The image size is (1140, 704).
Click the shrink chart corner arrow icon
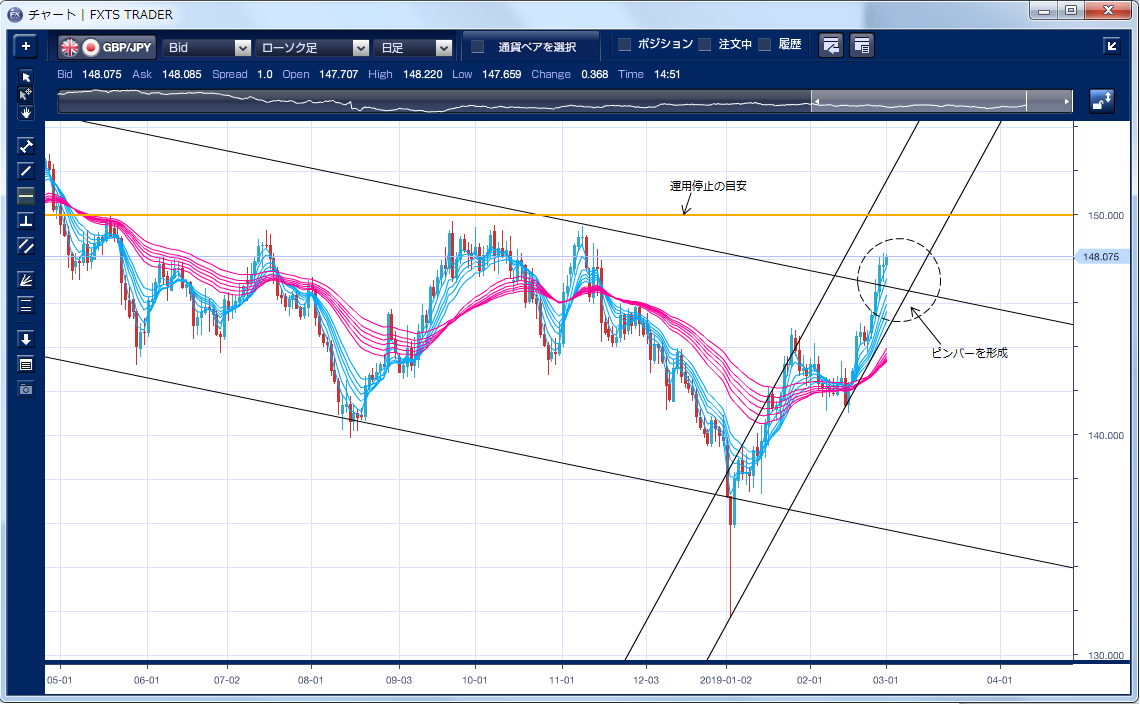[1112, 46]
